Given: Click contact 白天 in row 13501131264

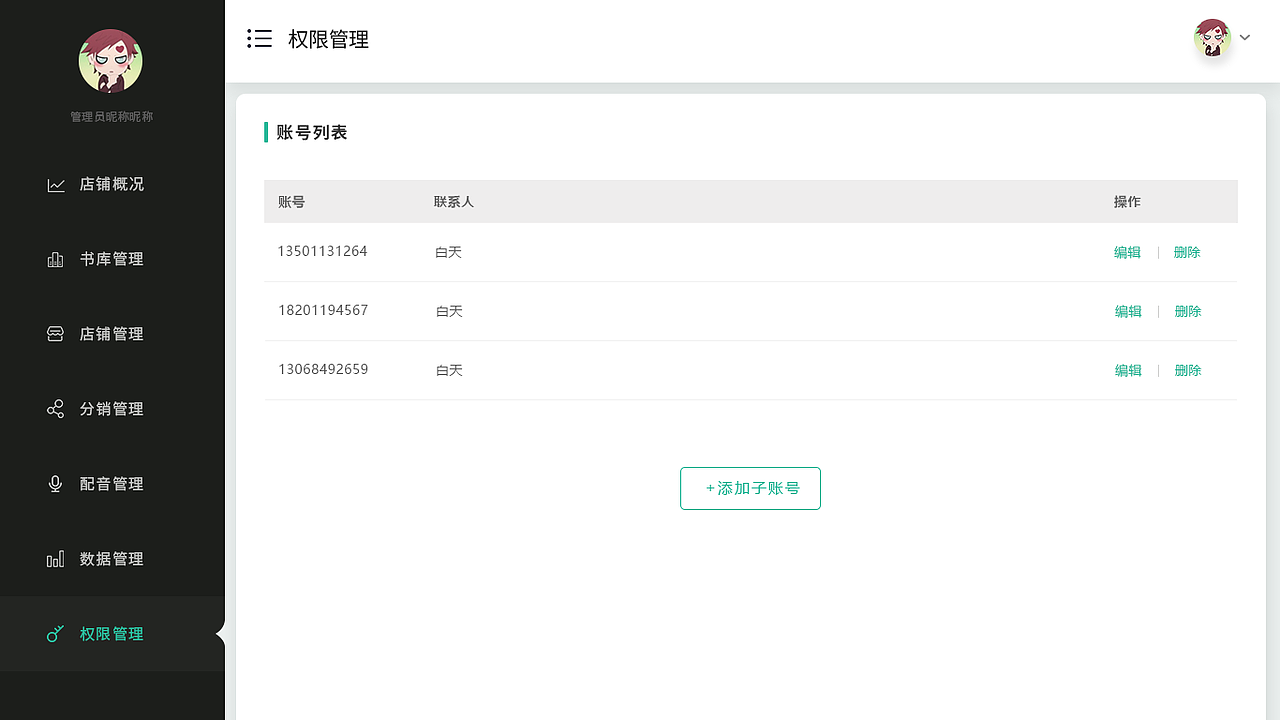Looking at the screenshot, I should point(449,252).
